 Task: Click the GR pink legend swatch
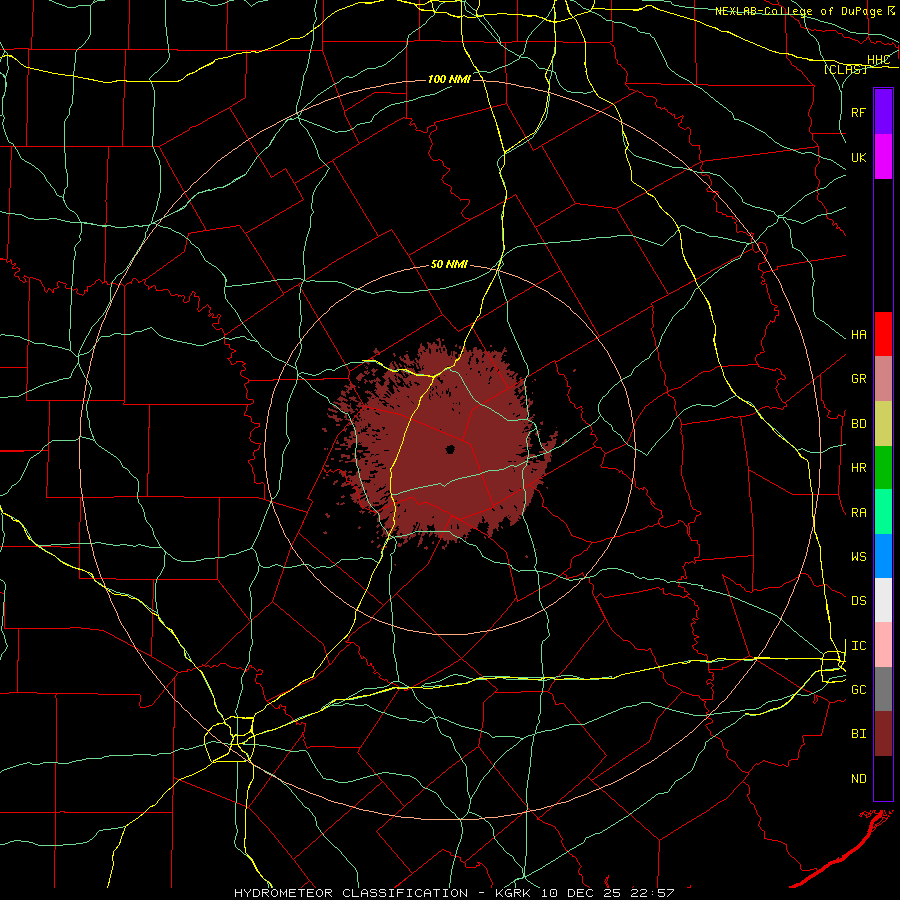click(883, 379)
